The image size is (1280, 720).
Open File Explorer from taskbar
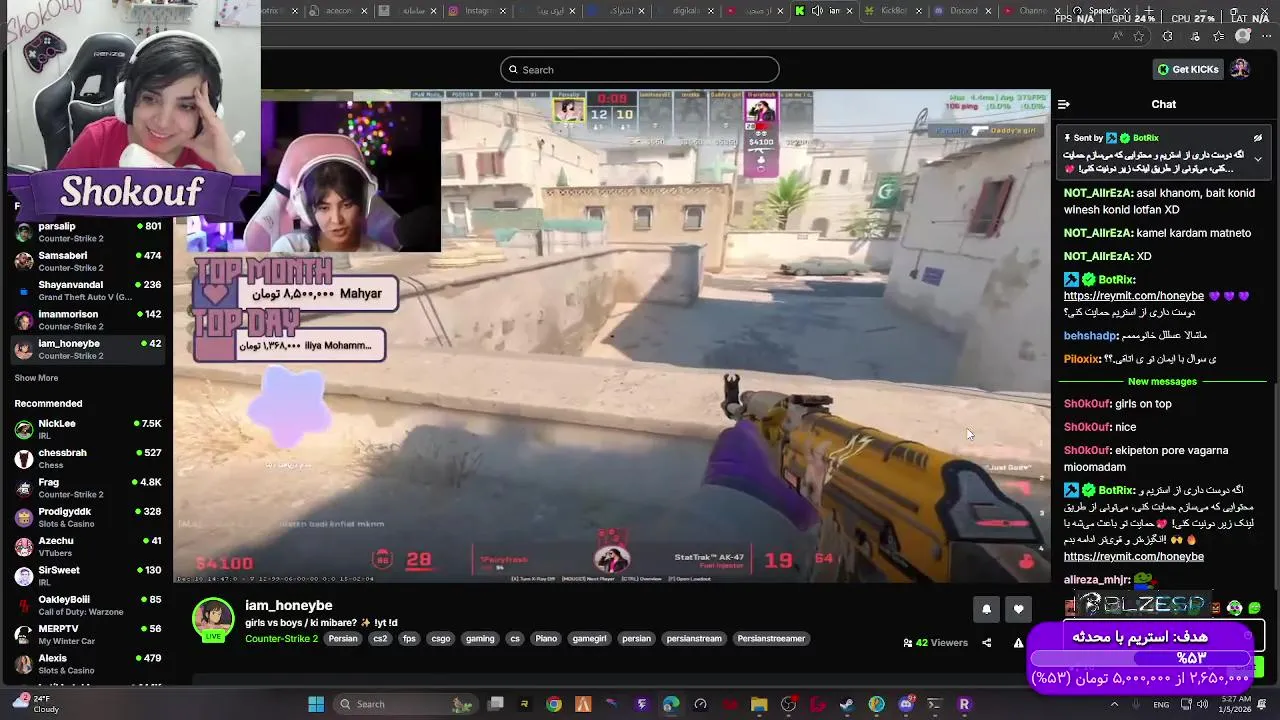click(x=759, y=704)
